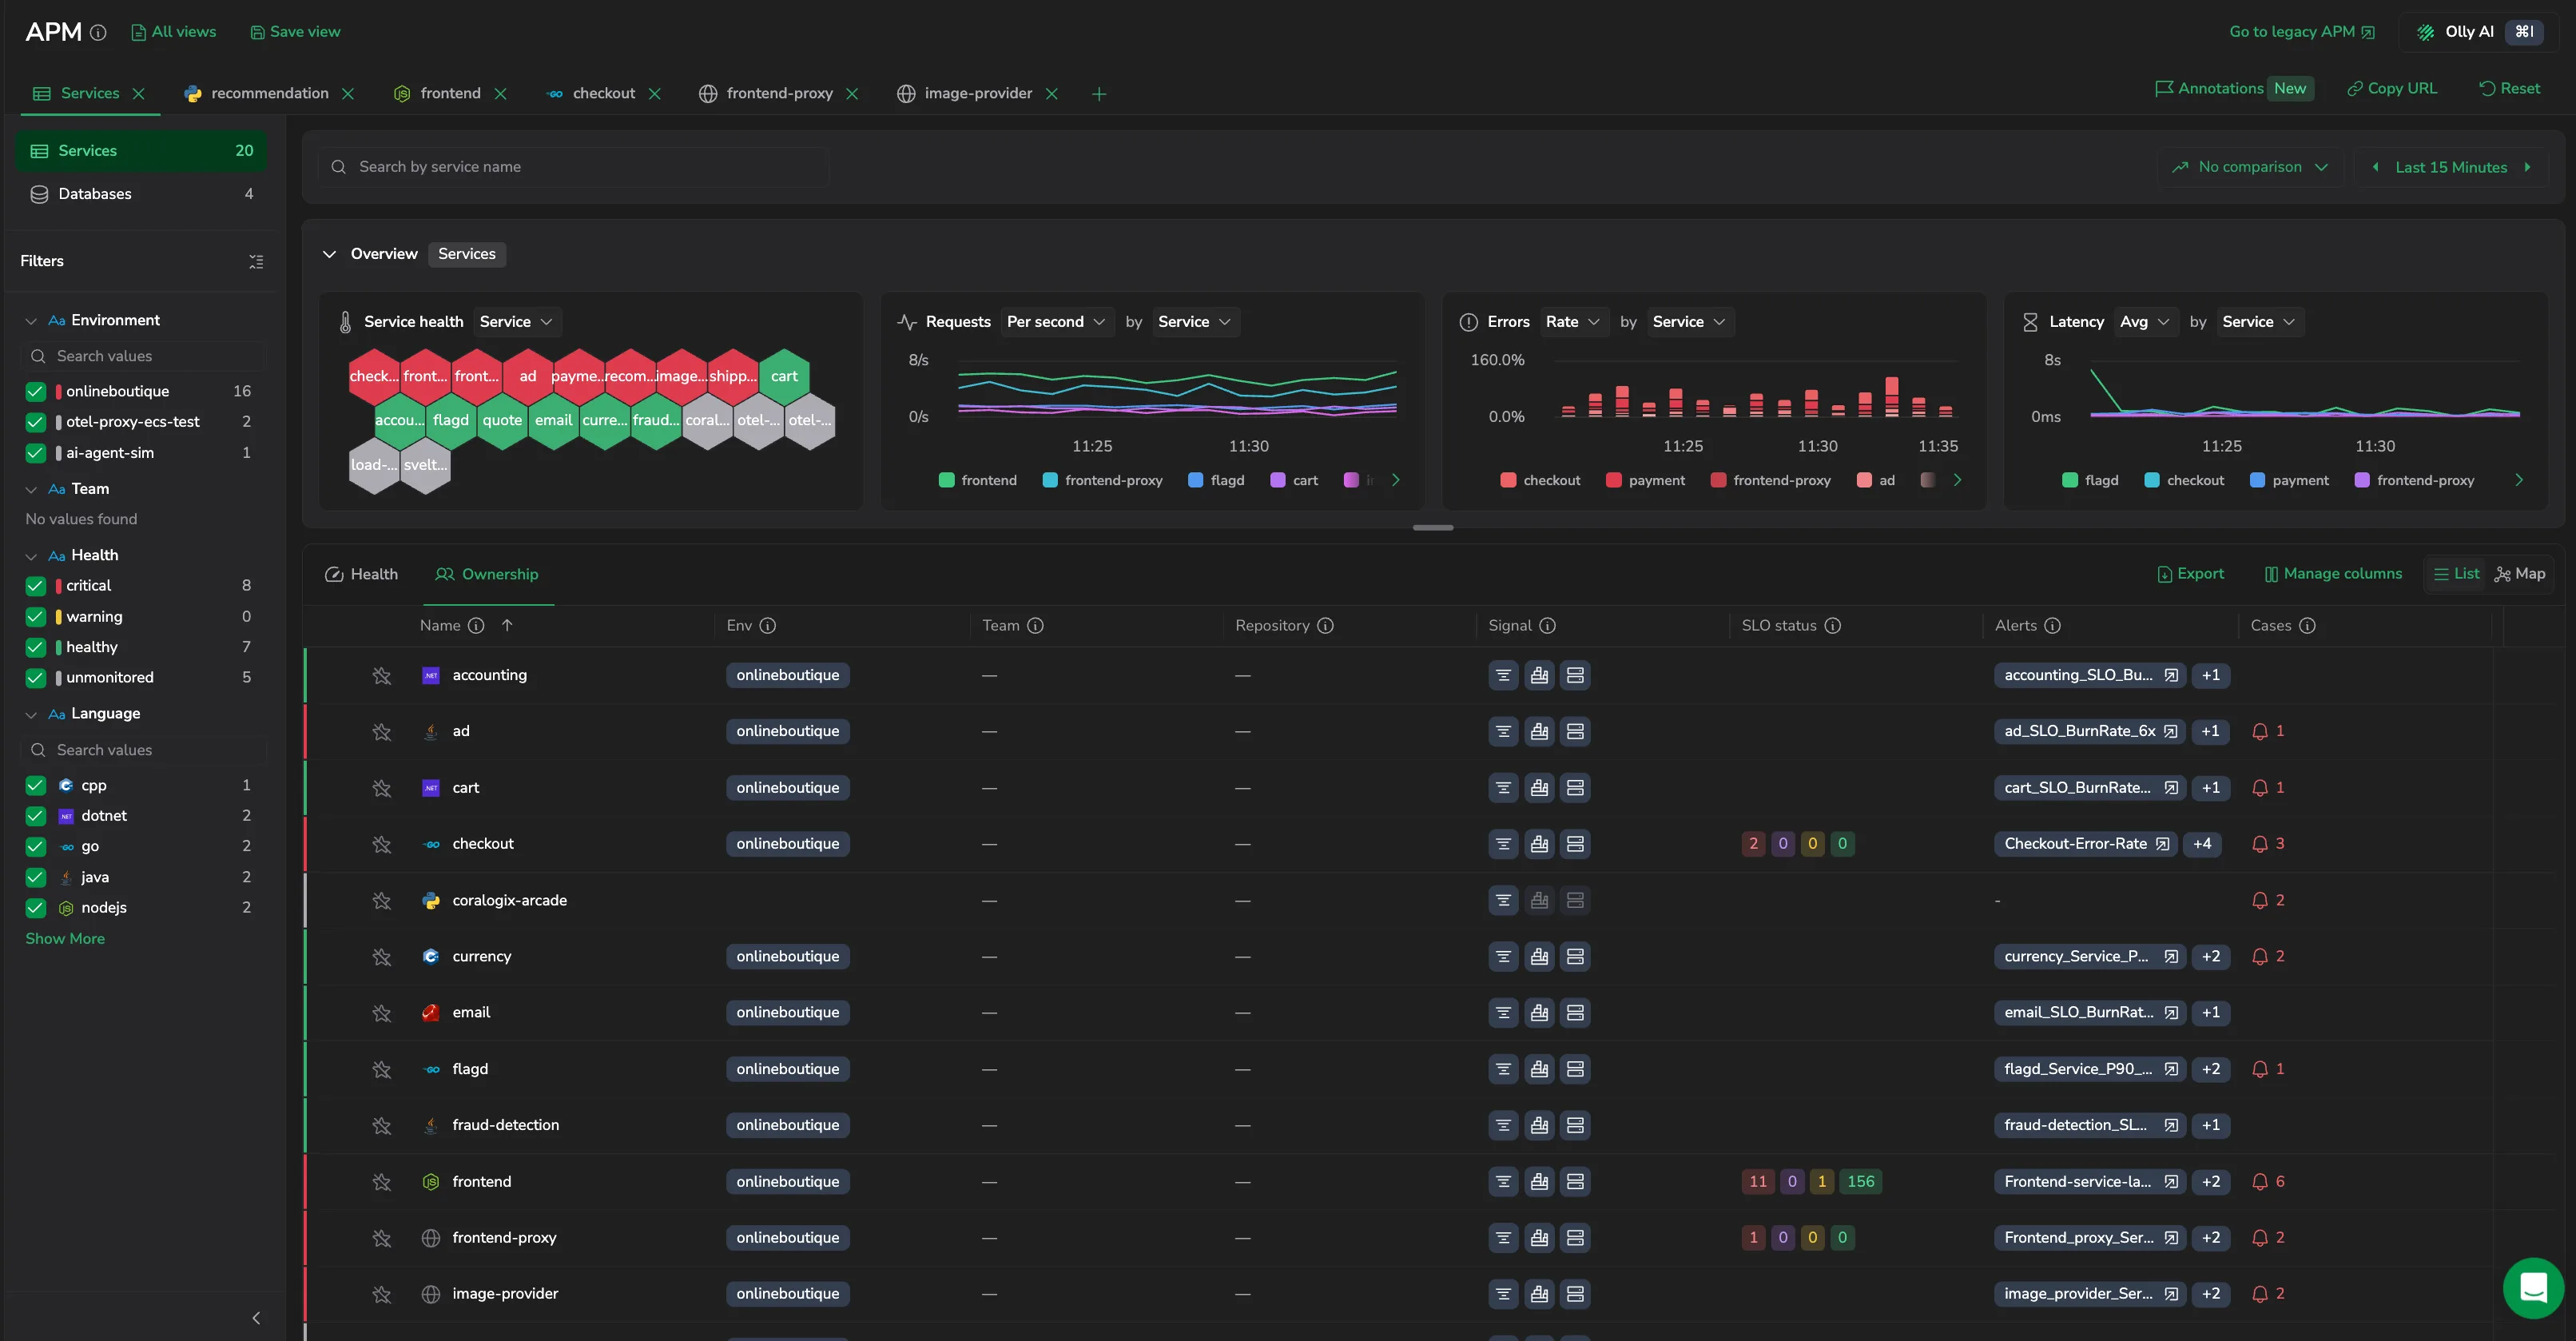This screenshot has height=1341, width=2576.
Task: Toggle the cpp language checkbox
Action: [x=36, y=785]
